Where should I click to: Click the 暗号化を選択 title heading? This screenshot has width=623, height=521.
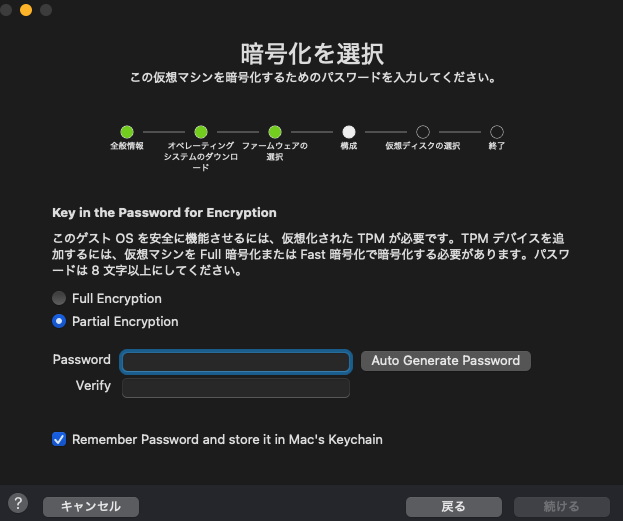312,53
